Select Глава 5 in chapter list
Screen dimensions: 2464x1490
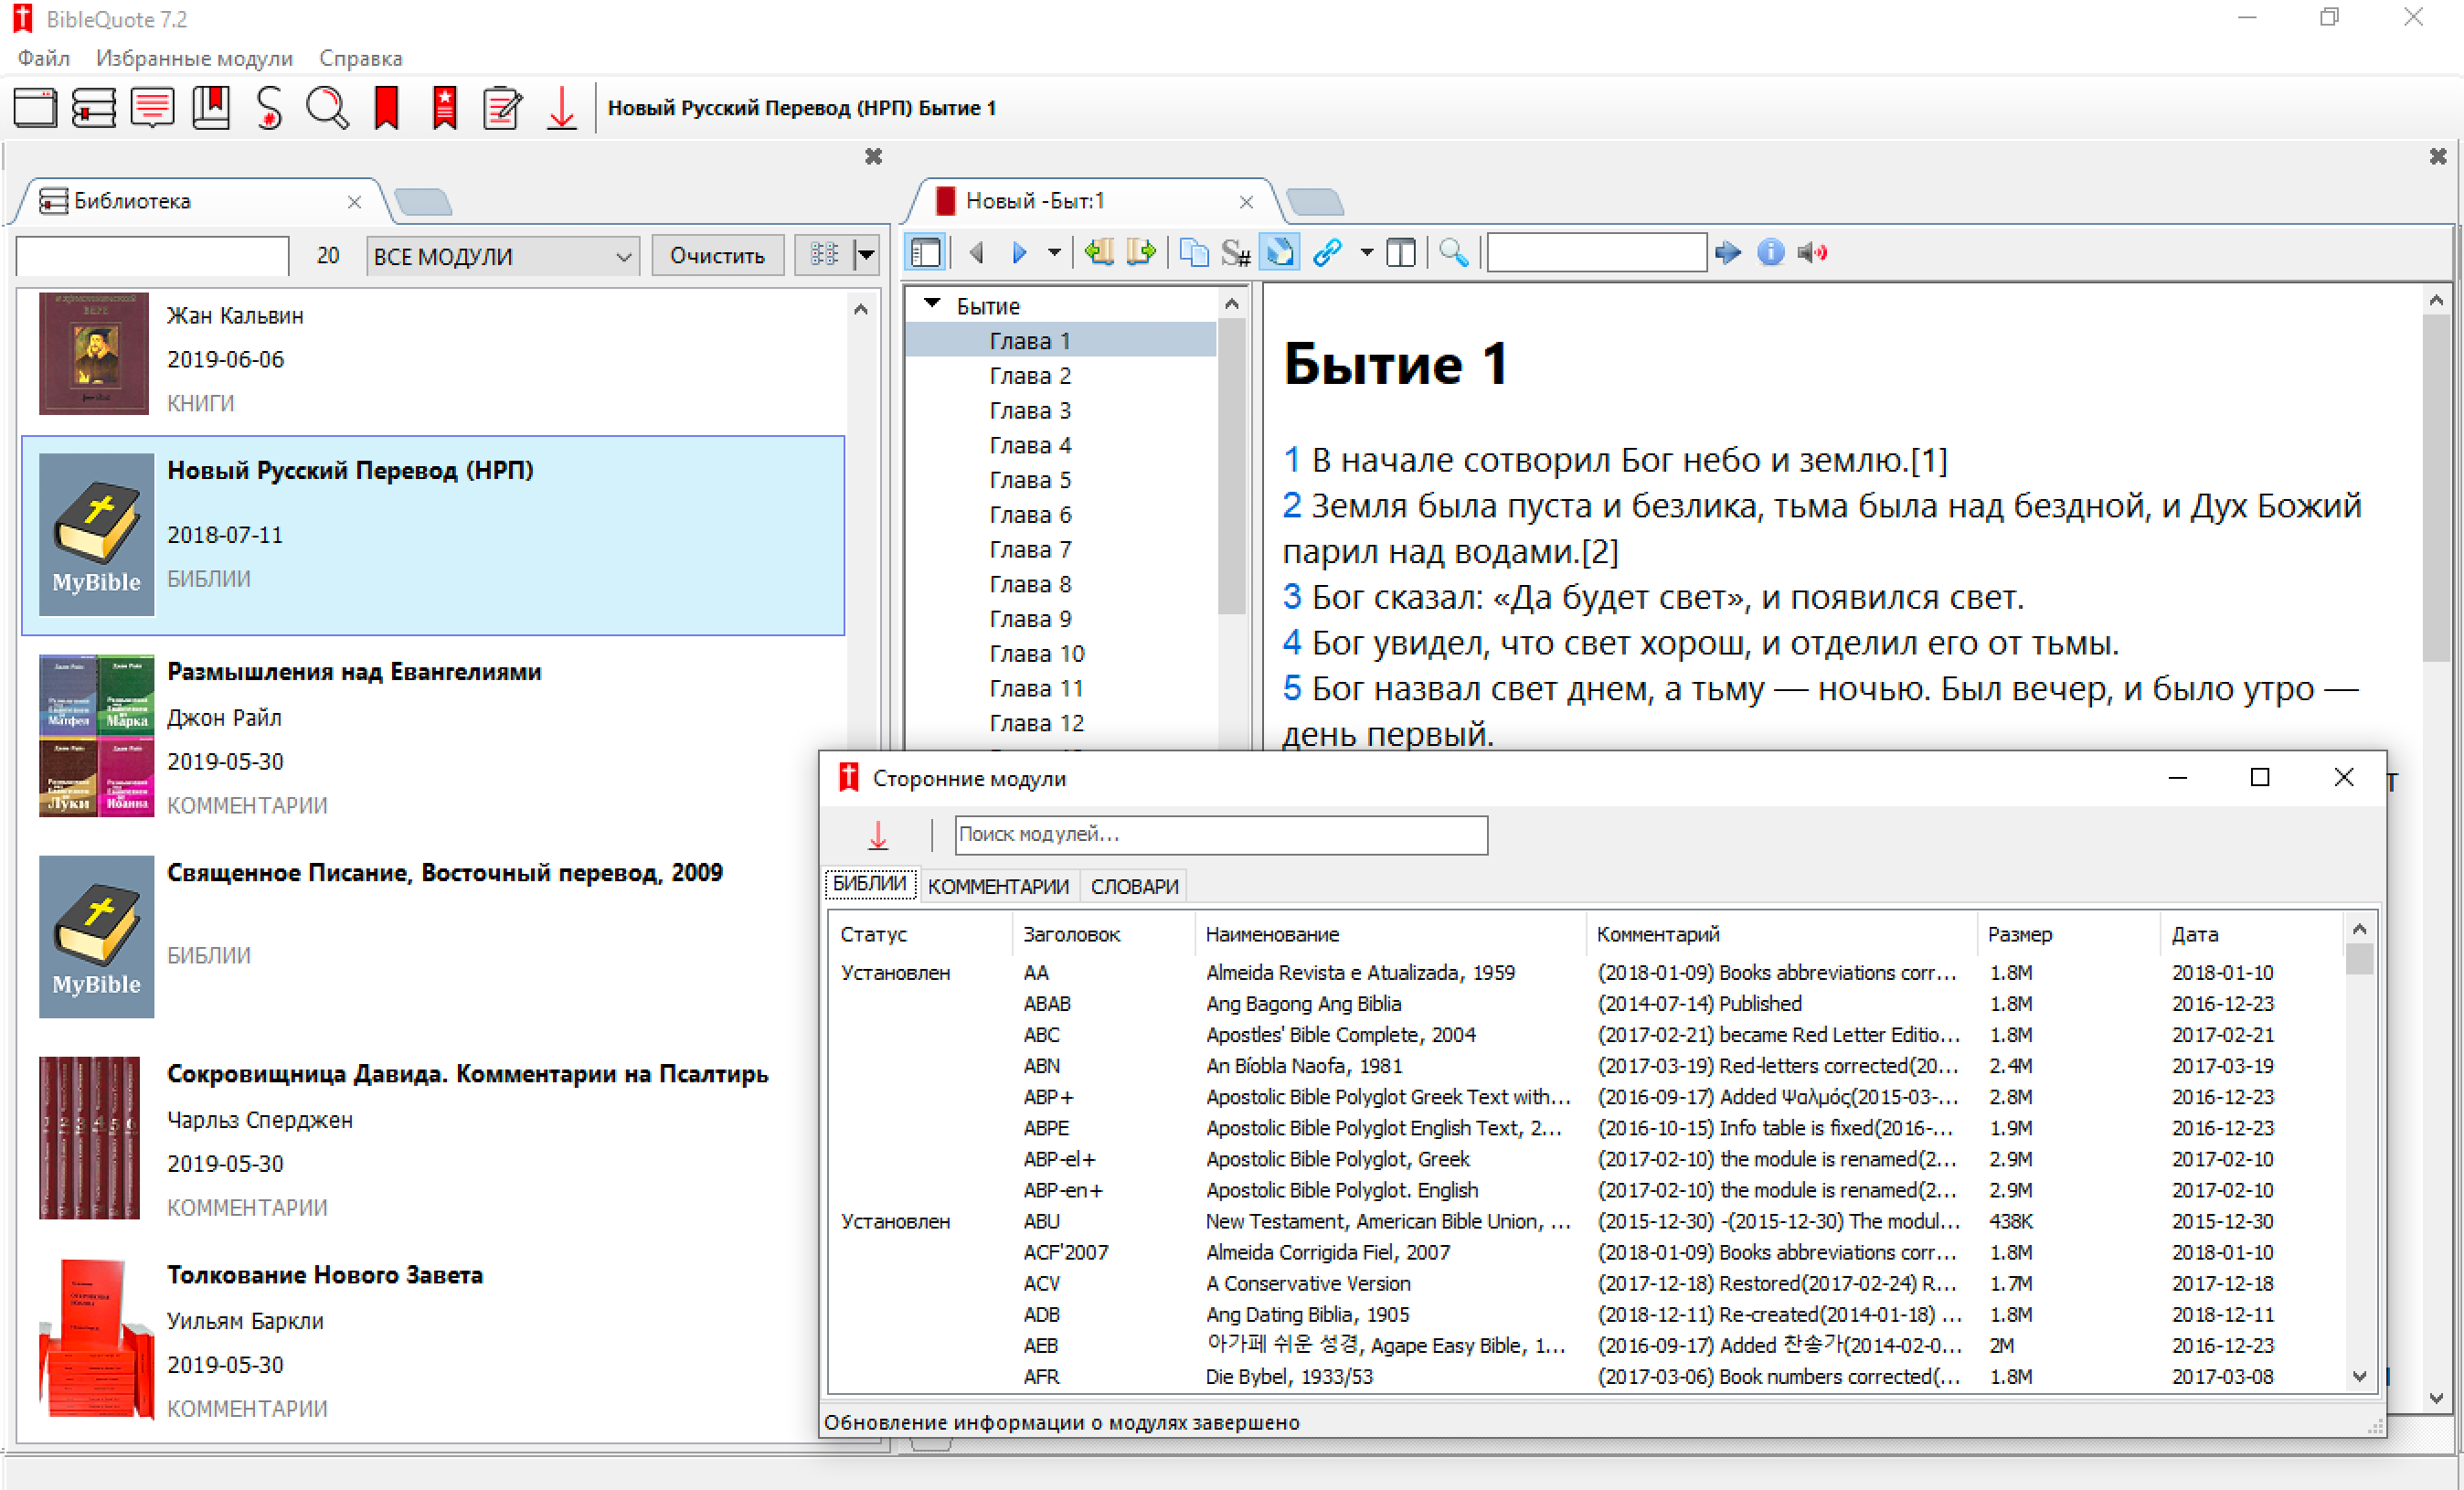pyautogui.click(x=1030, y=480)
